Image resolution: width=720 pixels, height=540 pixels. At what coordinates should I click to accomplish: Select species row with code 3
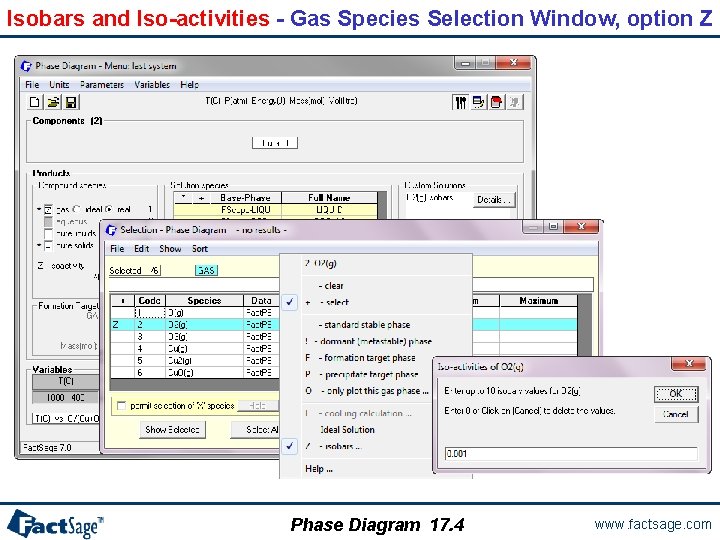click(x=195, y=337)
